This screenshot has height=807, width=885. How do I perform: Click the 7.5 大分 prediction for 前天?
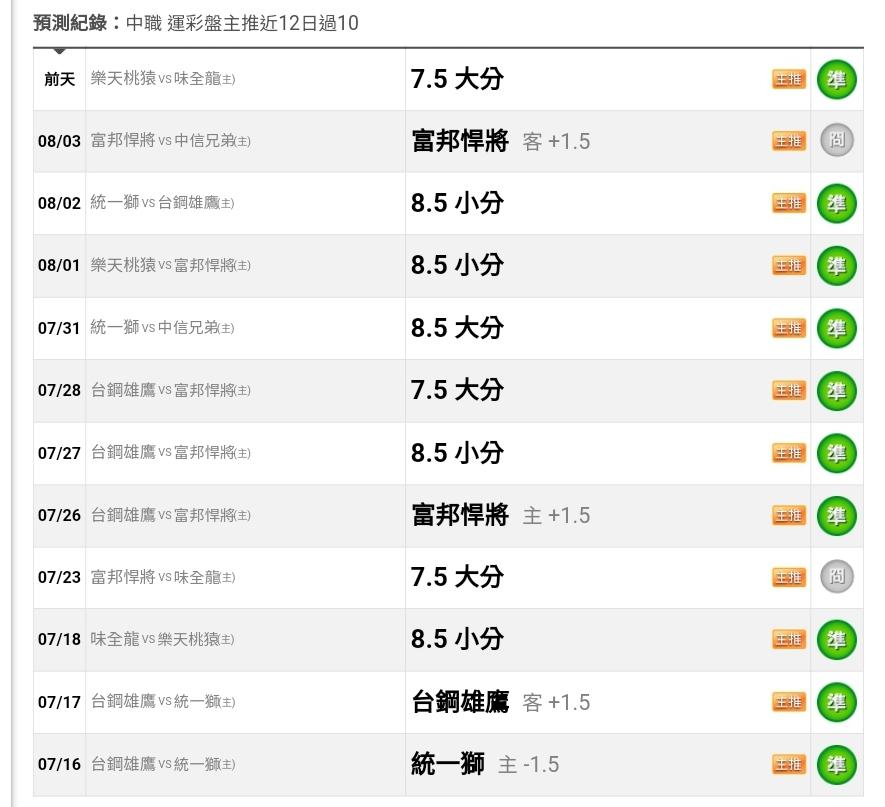(457, 79)
